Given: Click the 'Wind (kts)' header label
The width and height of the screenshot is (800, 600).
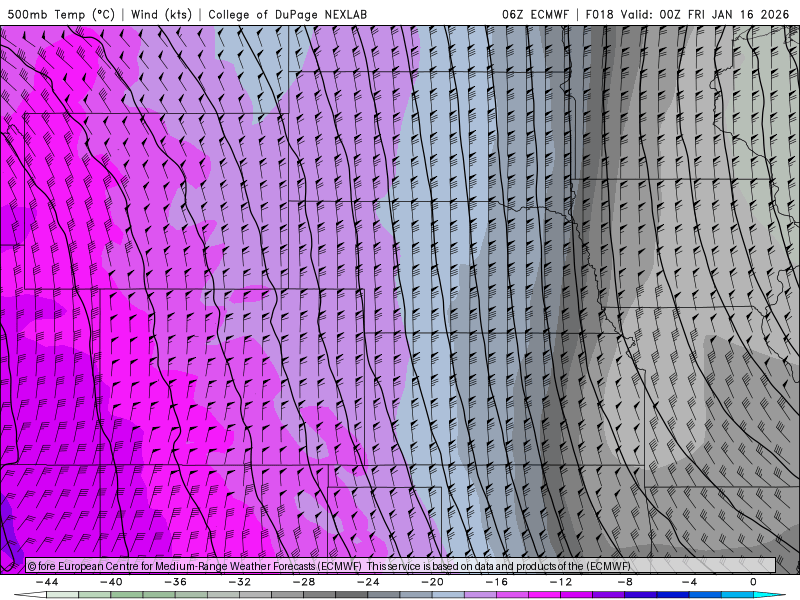Looking at the screenshot, I should click(x=161, y=14).
